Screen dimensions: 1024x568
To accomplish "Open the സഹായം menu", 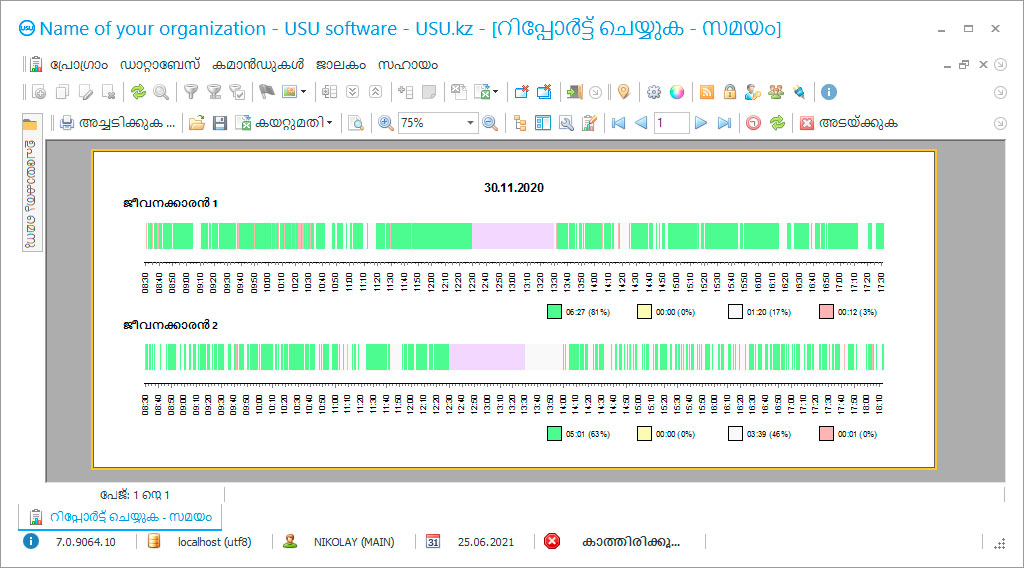I will point(408,65).
